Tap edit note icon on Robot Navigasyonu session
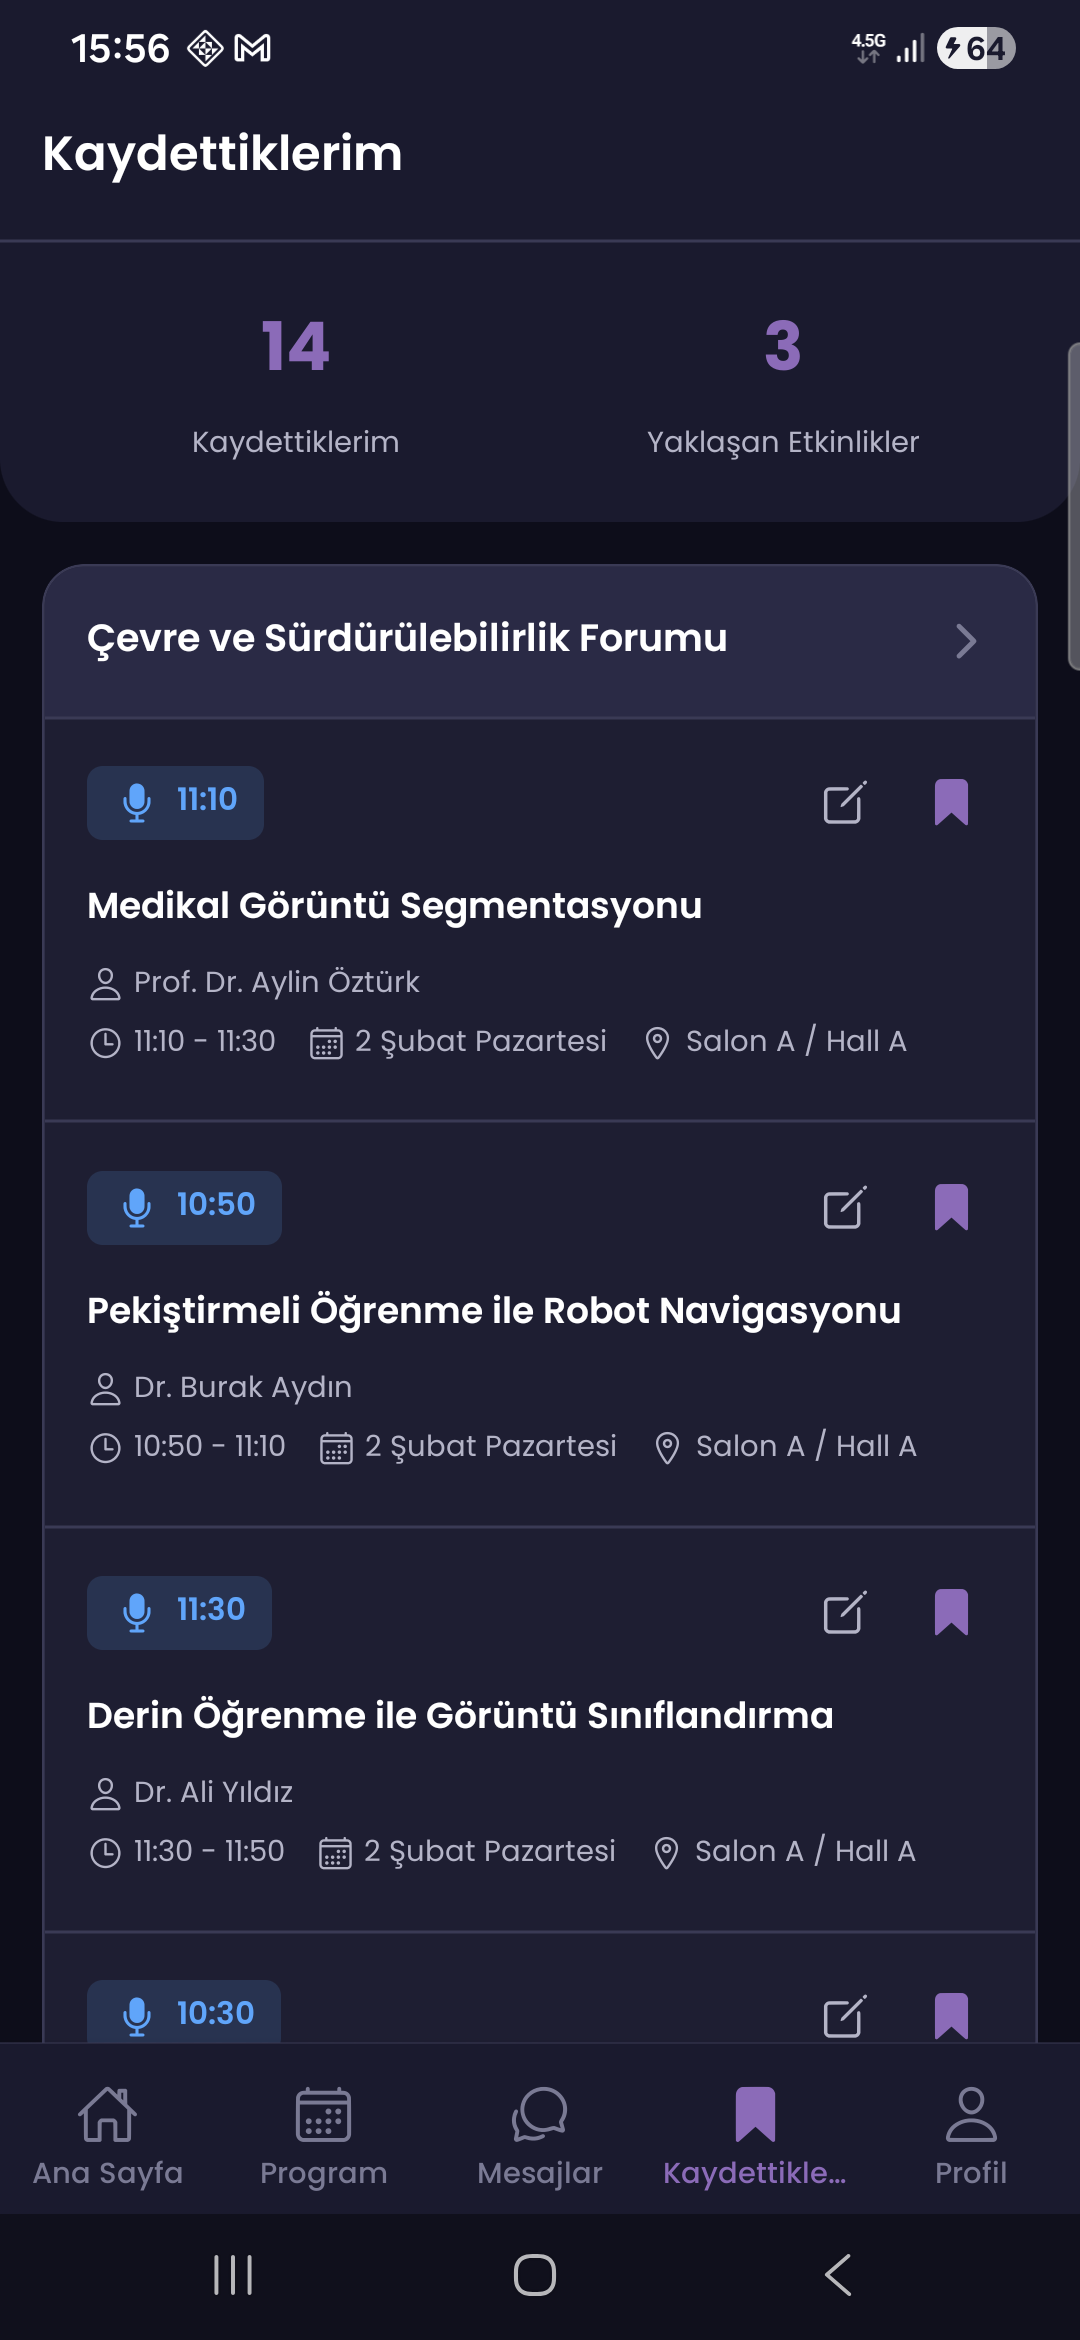This screenshot has width=1080, height=2340. [844, 1208]
